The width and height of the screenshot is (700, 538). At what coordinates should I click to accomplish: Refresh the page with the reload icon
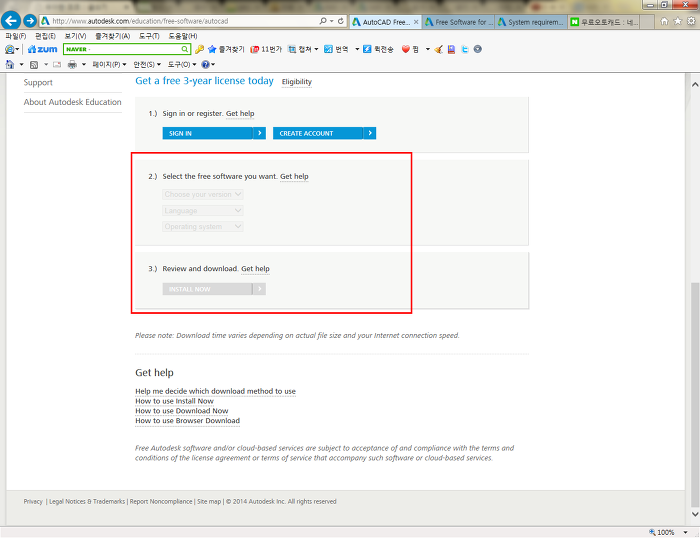click(x=341, y=21)
